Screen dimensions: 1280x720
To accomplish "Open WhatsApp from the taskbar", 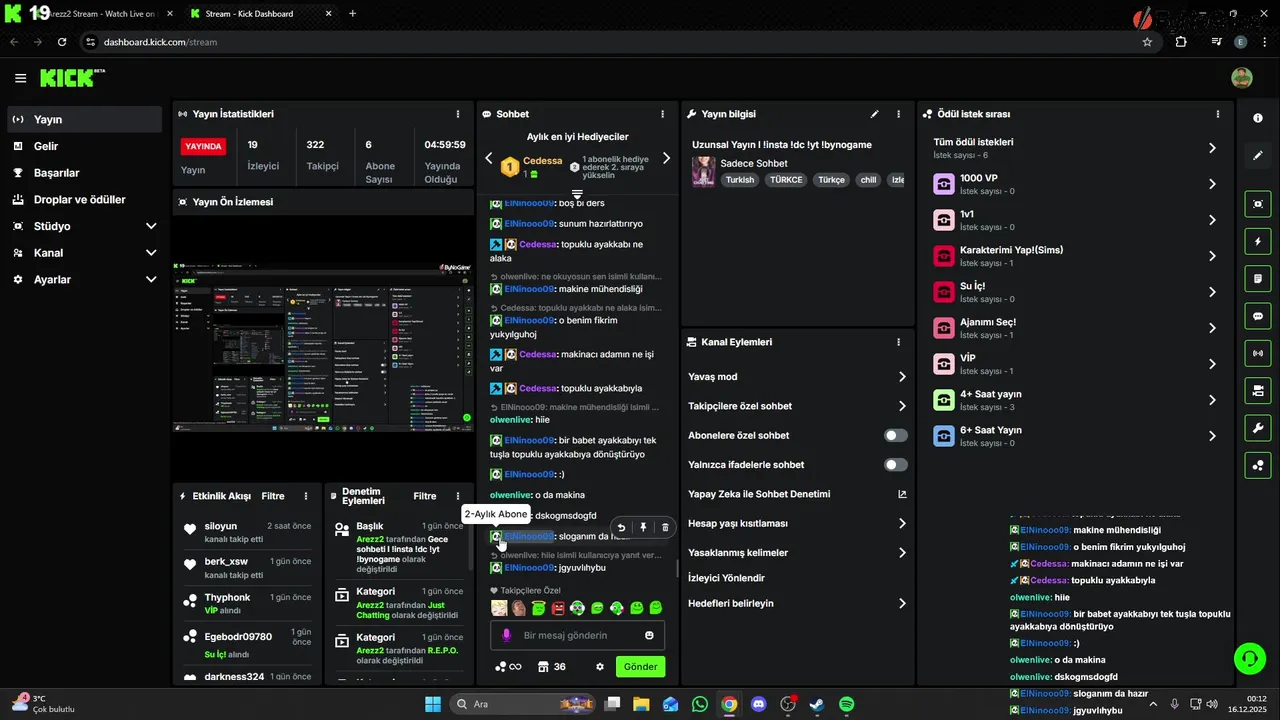I will coord(699,704).
